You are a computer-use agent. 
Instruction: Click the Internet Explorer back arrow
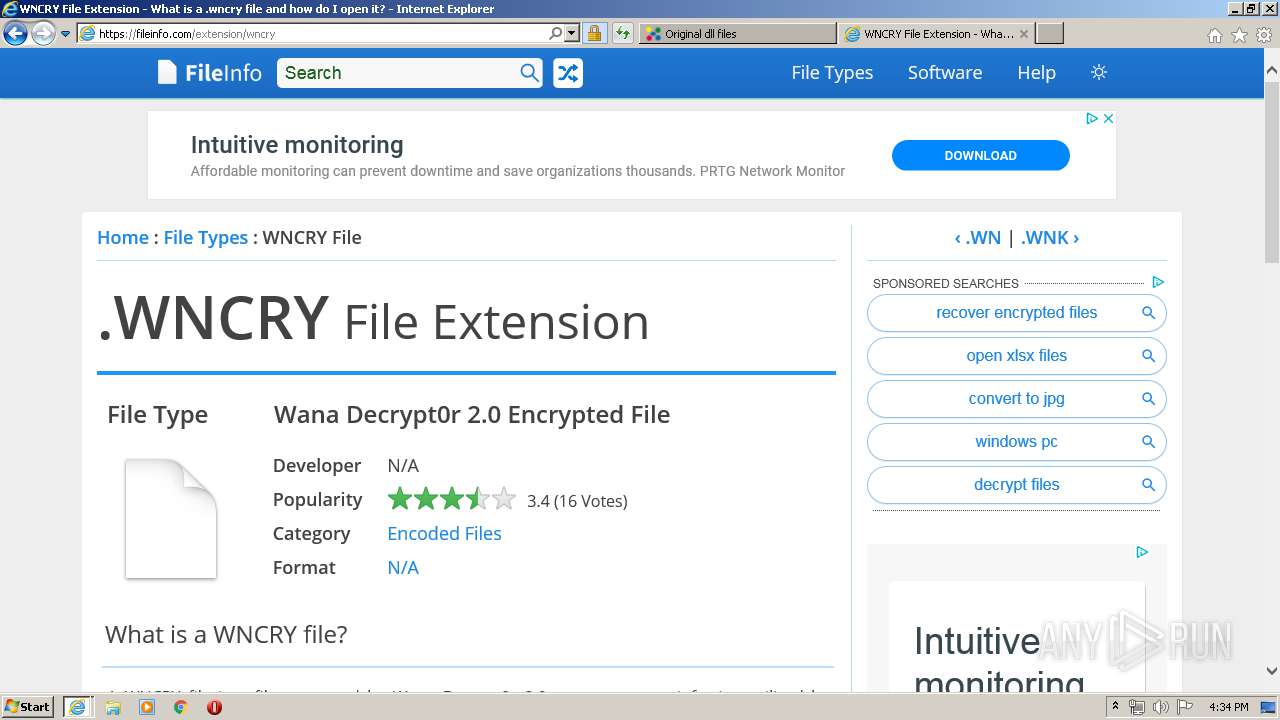coord(15,34)
